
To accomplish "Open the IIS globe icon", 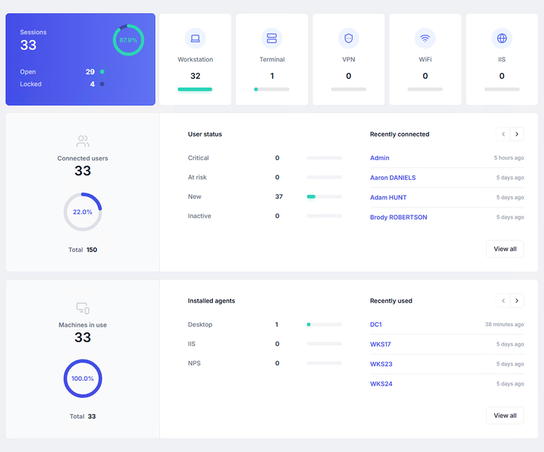I will click(502, 38).
